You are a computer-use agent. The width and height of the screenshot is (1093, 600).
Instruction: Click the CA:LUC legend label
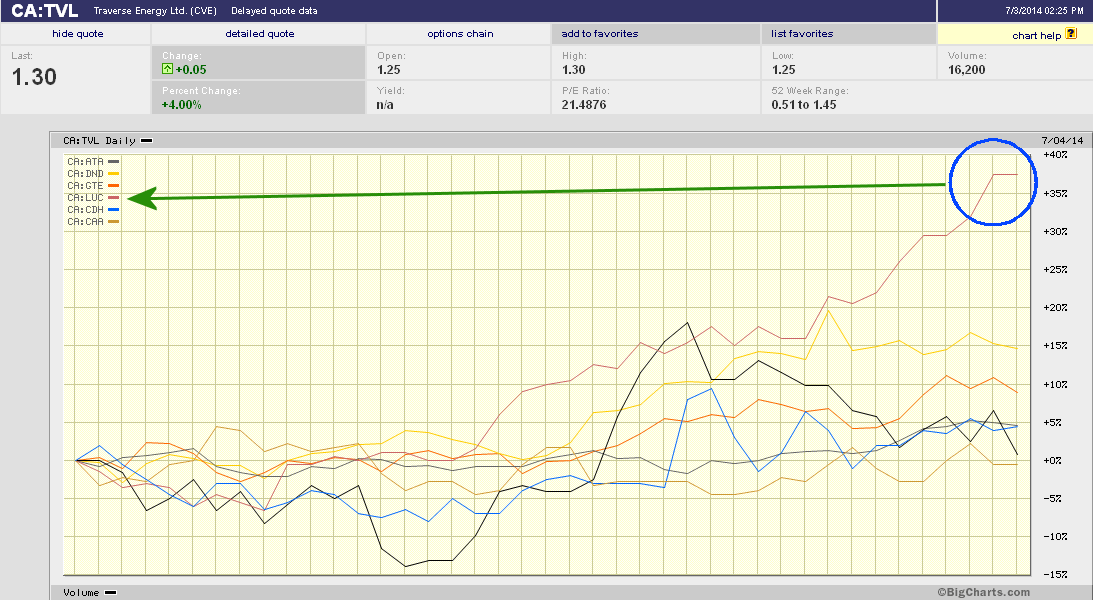click(85, 198)
